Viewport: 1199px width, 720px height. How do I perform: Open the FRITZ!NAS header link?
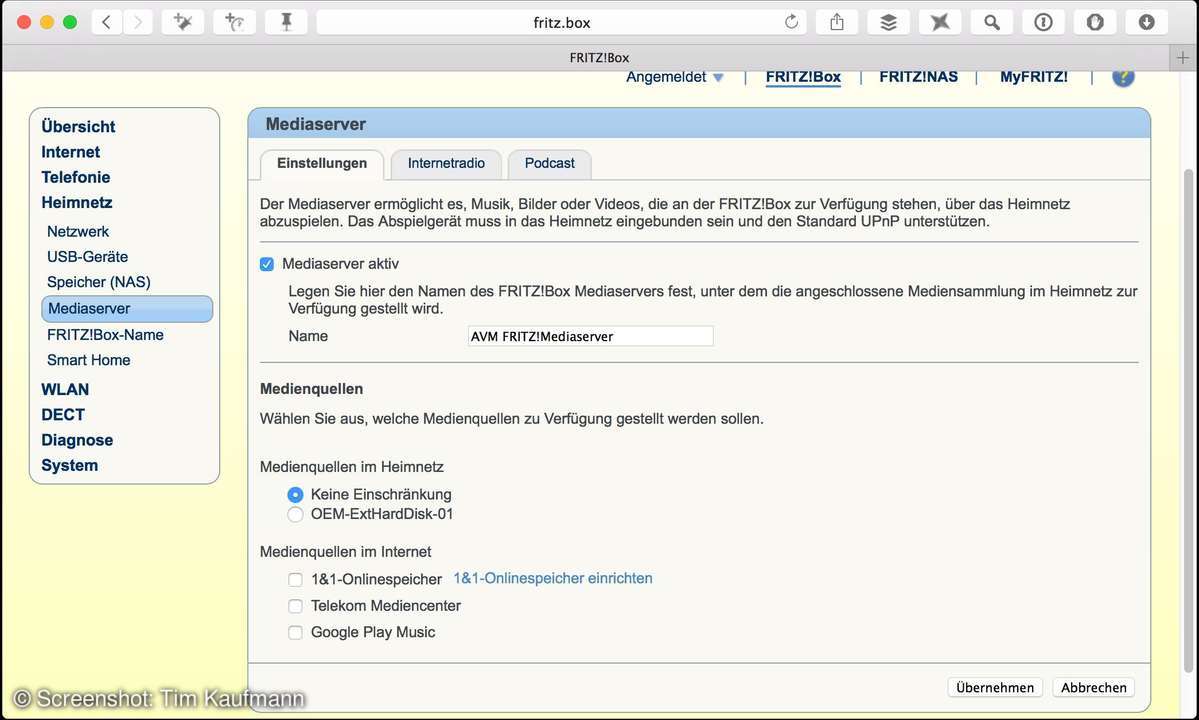pos(918,76)
